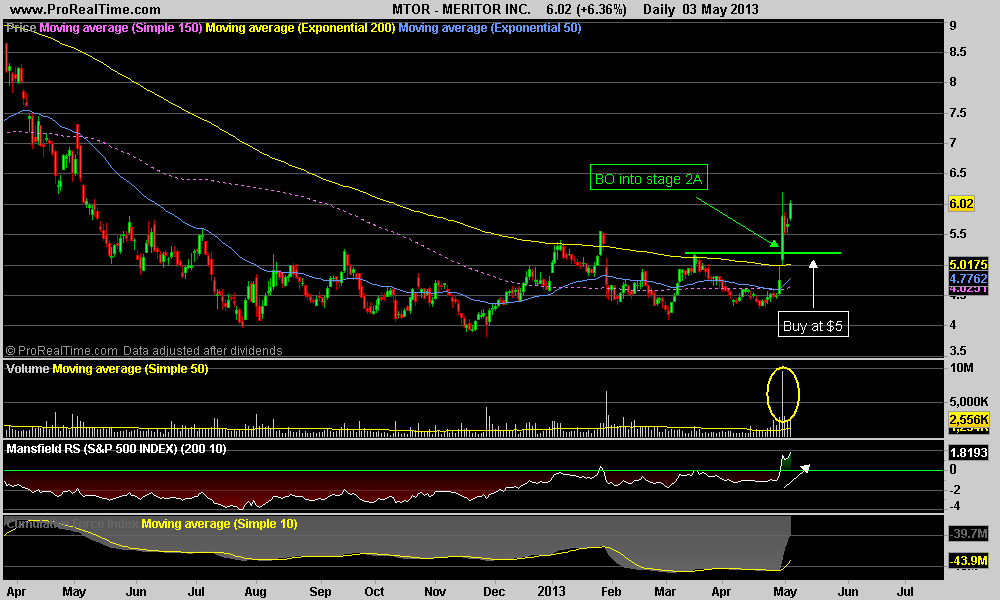Screen dimensions: 1000x600
Task: Click the blue 4.7762 moving average tag
Action: [x=967, y=279]
